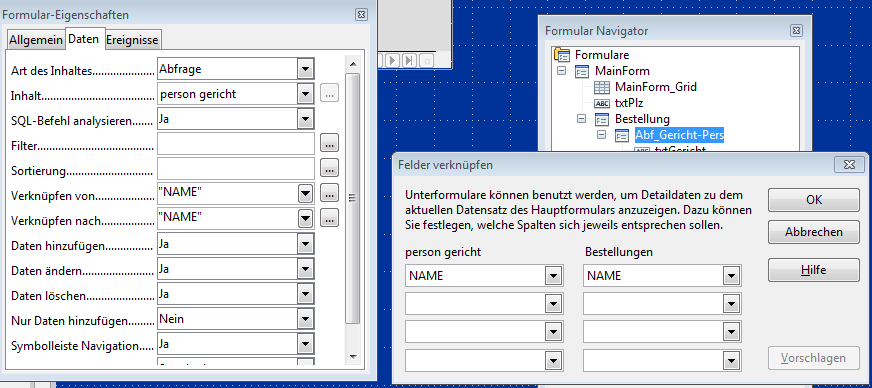Image resolution: width=872 pixels, height=388 pixels.
Task: Click the last record navigation arrow
Action: tap(409, 60)
